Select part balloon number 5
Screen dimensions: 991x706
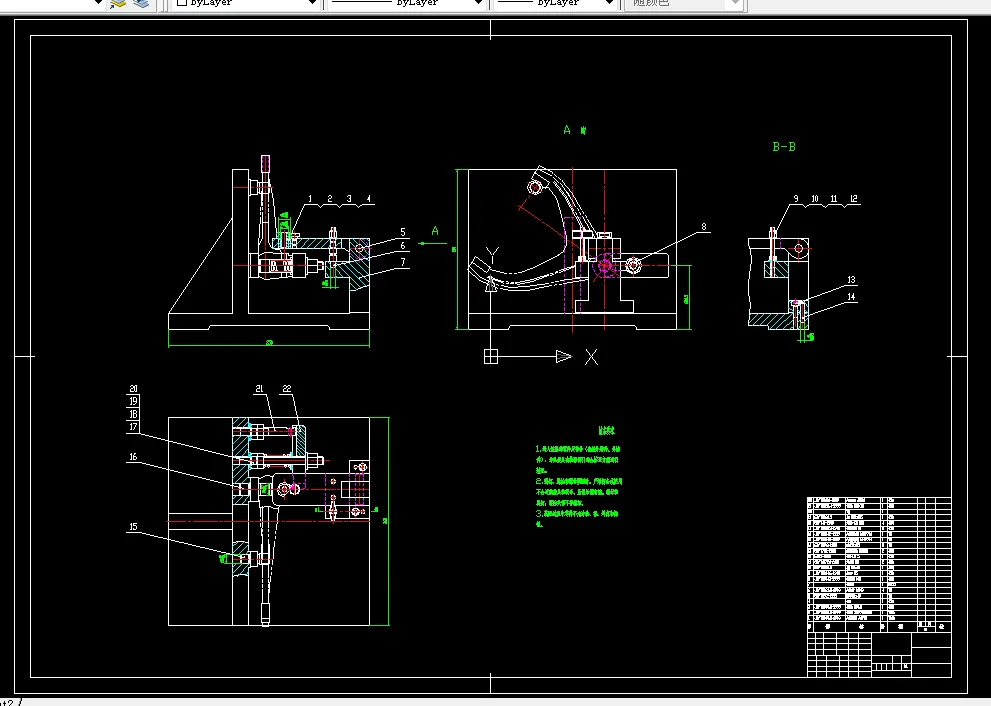click(403, 232)
